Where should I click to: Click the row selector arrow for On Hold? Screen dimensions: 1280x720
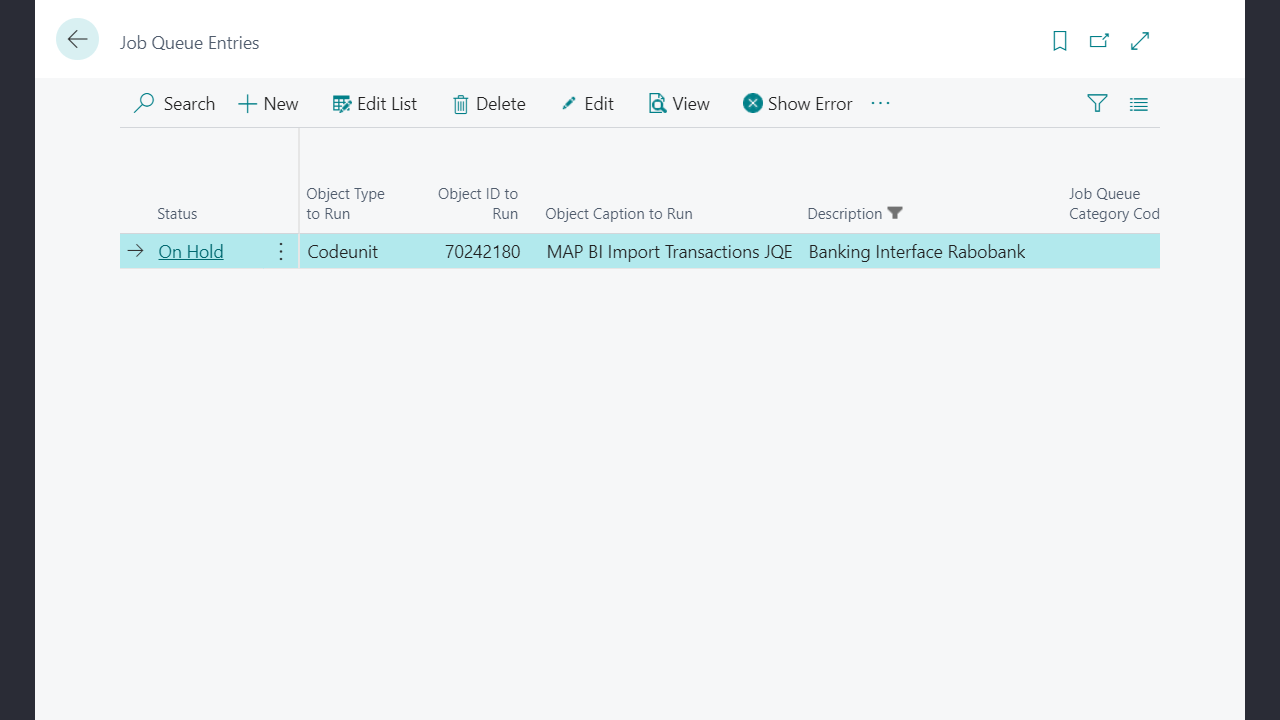pyautogui.click(x=136, y=251)
